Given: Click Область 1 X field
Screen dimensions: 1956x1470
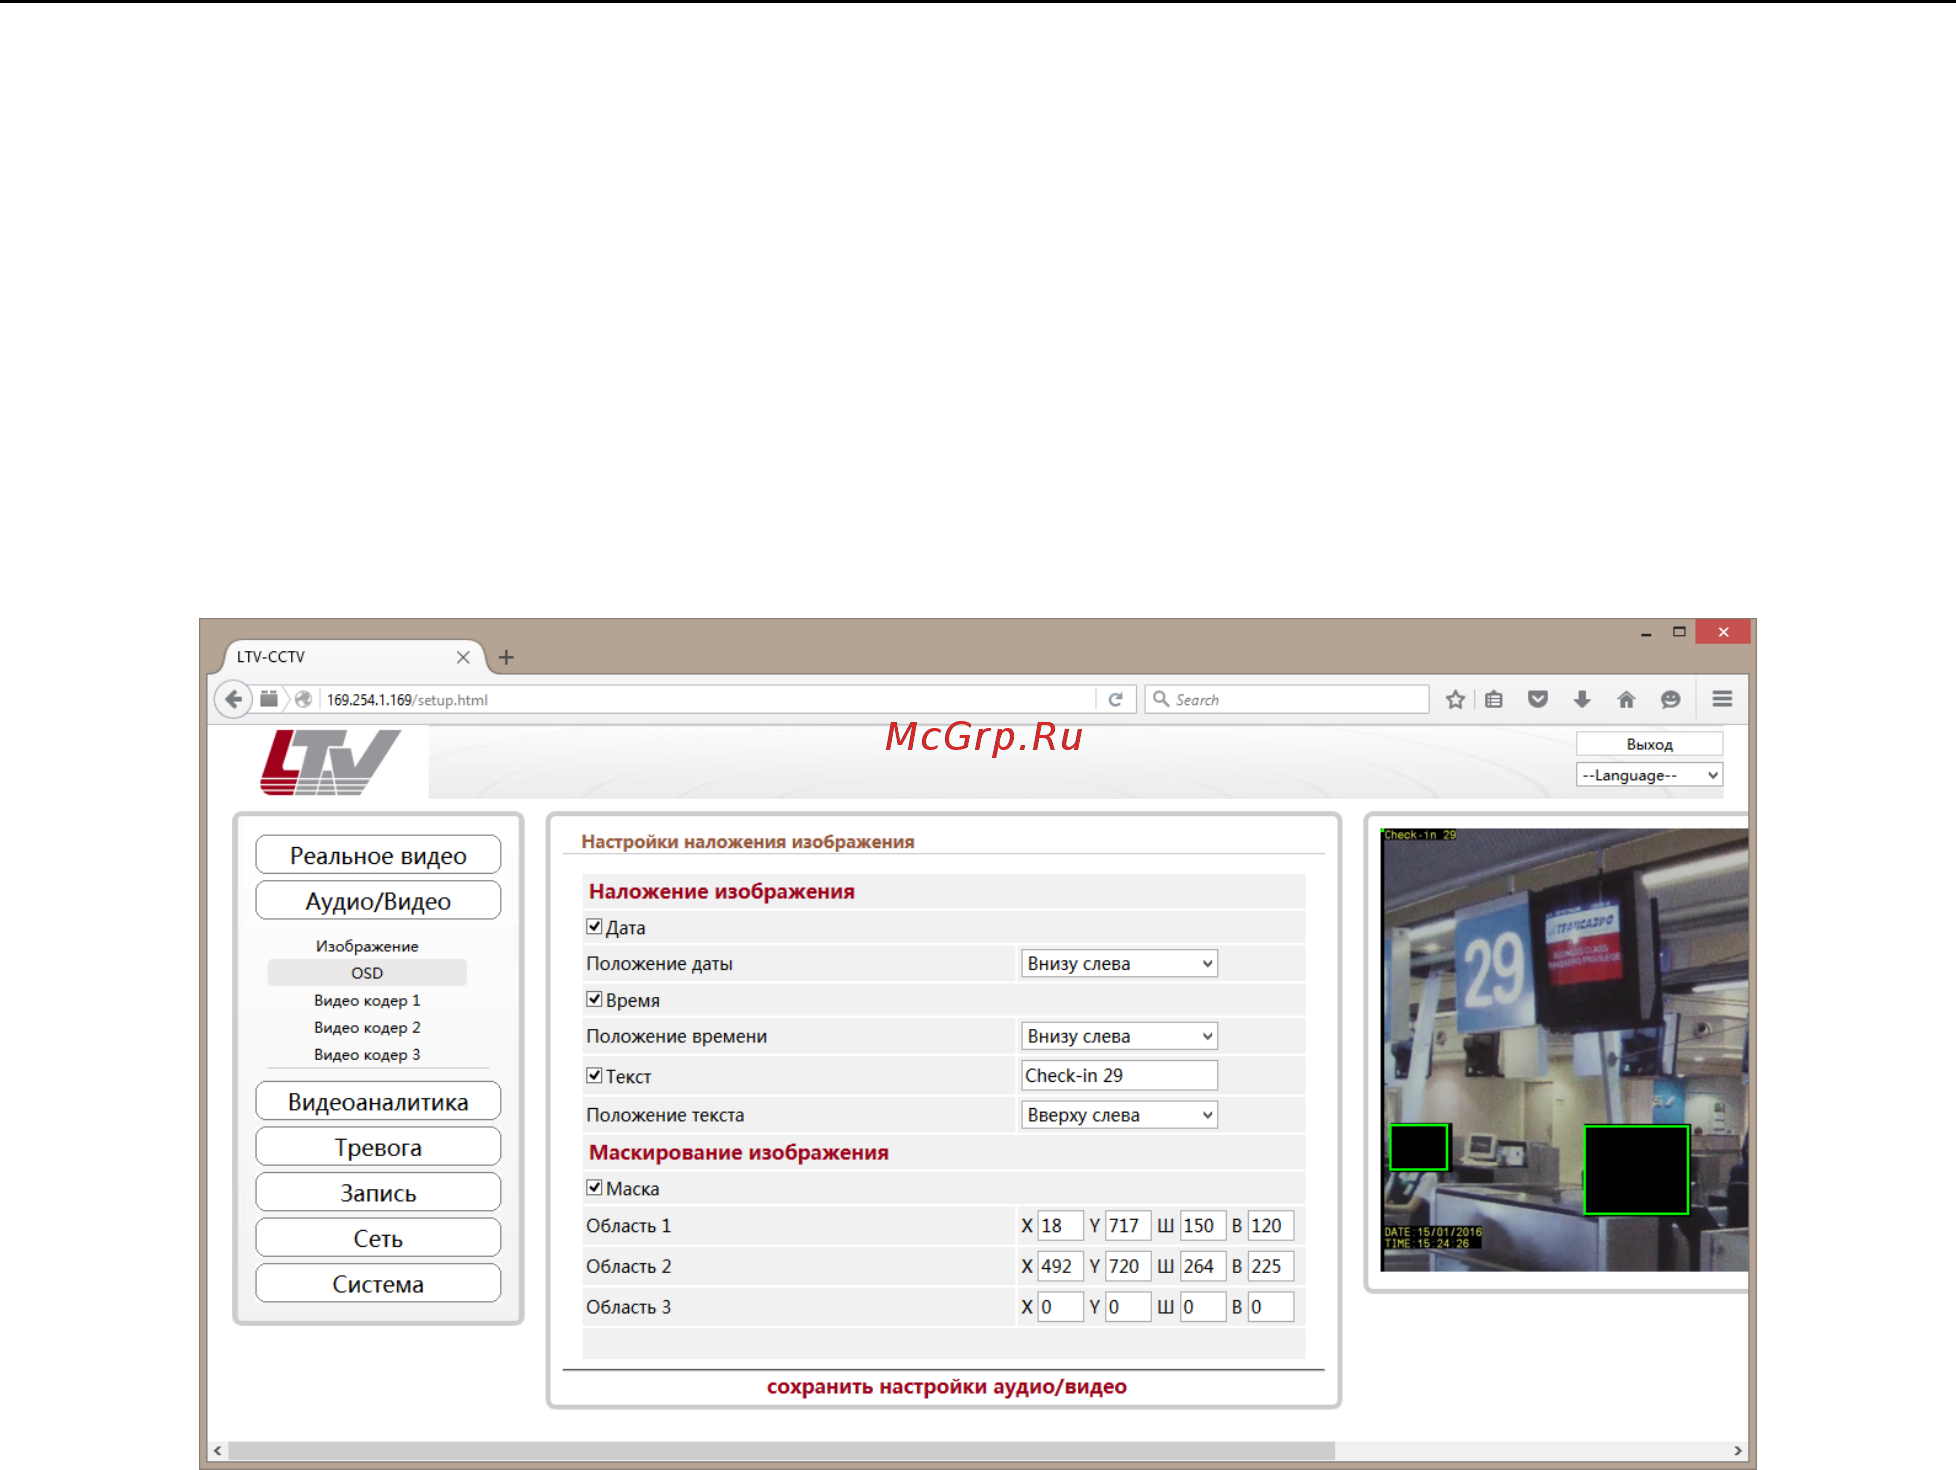Looking at the screenshot, I should click(x=1060, y=1225).
